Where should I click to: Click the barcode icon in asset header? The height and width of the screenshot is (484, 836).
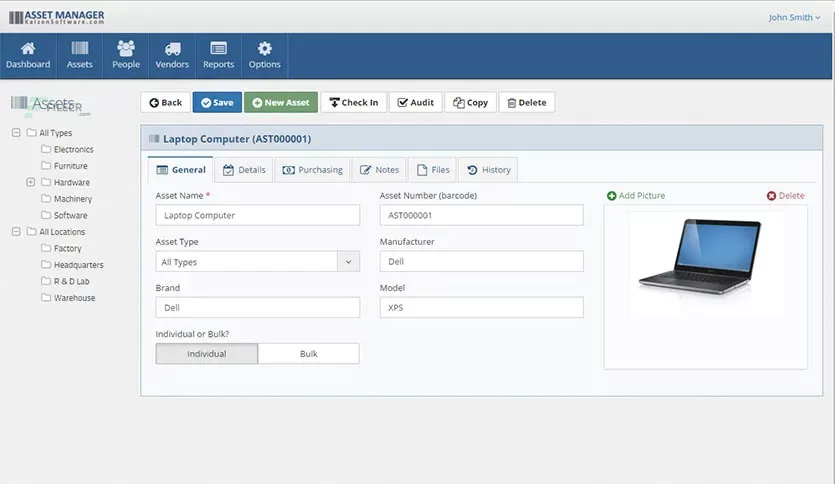coord(154,139)
